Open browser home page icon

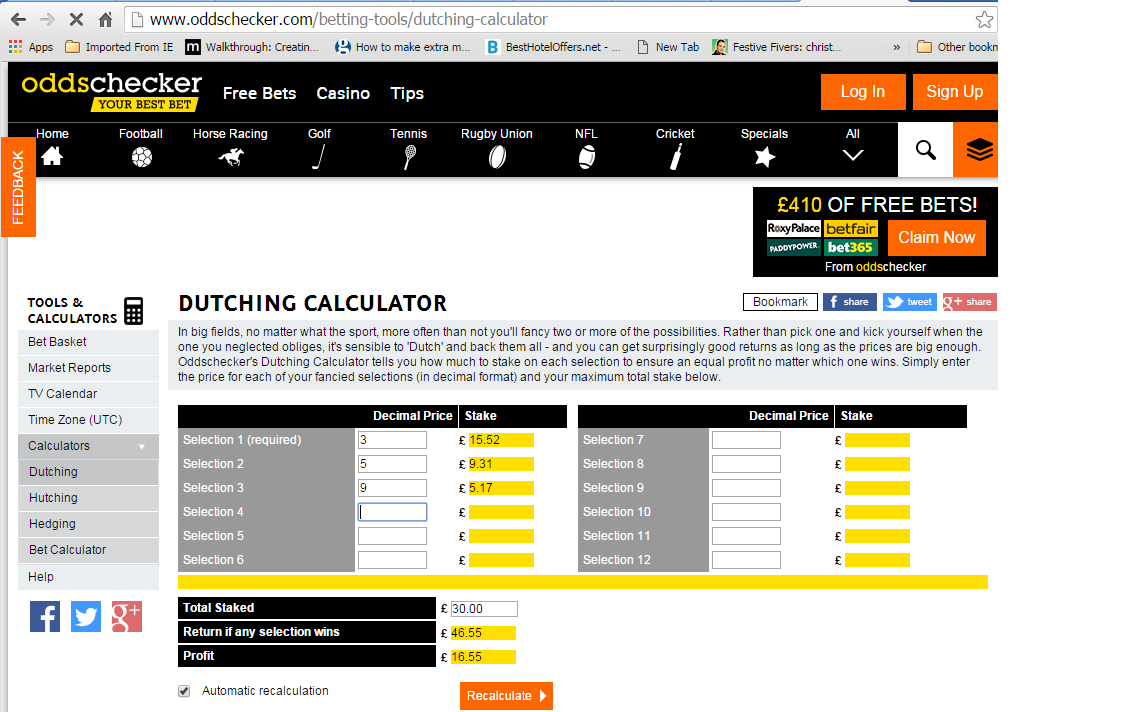point(106,20)
